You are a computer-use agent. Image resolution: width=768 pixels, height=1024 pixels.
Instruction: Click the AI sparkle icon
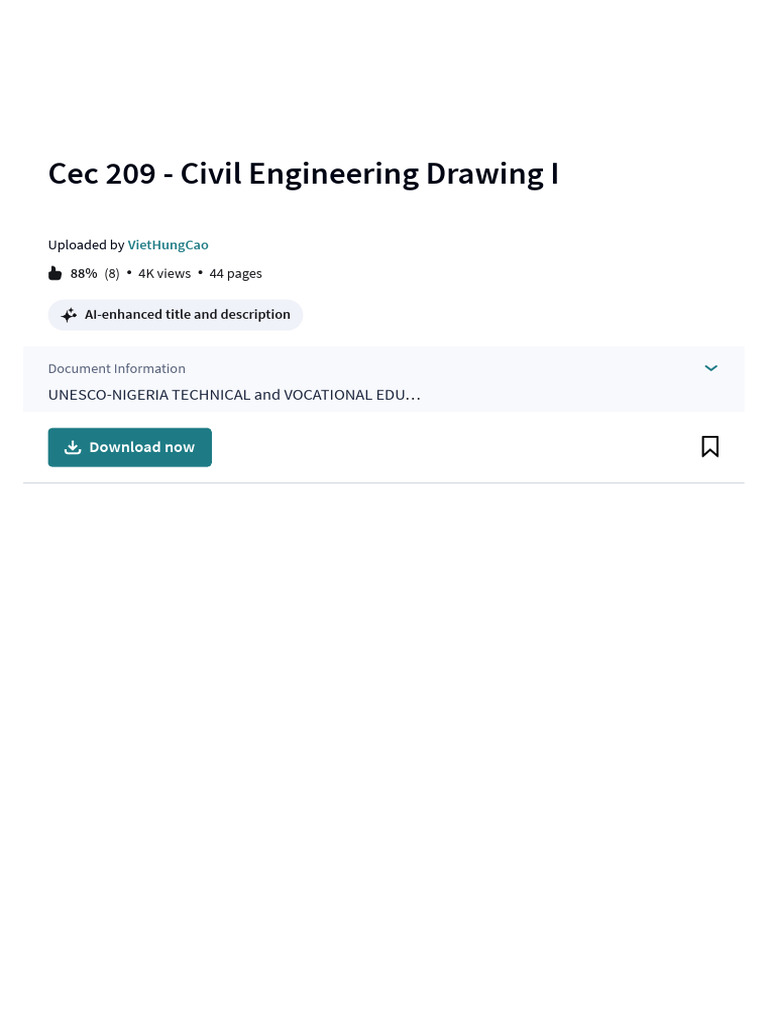point(68,315)
